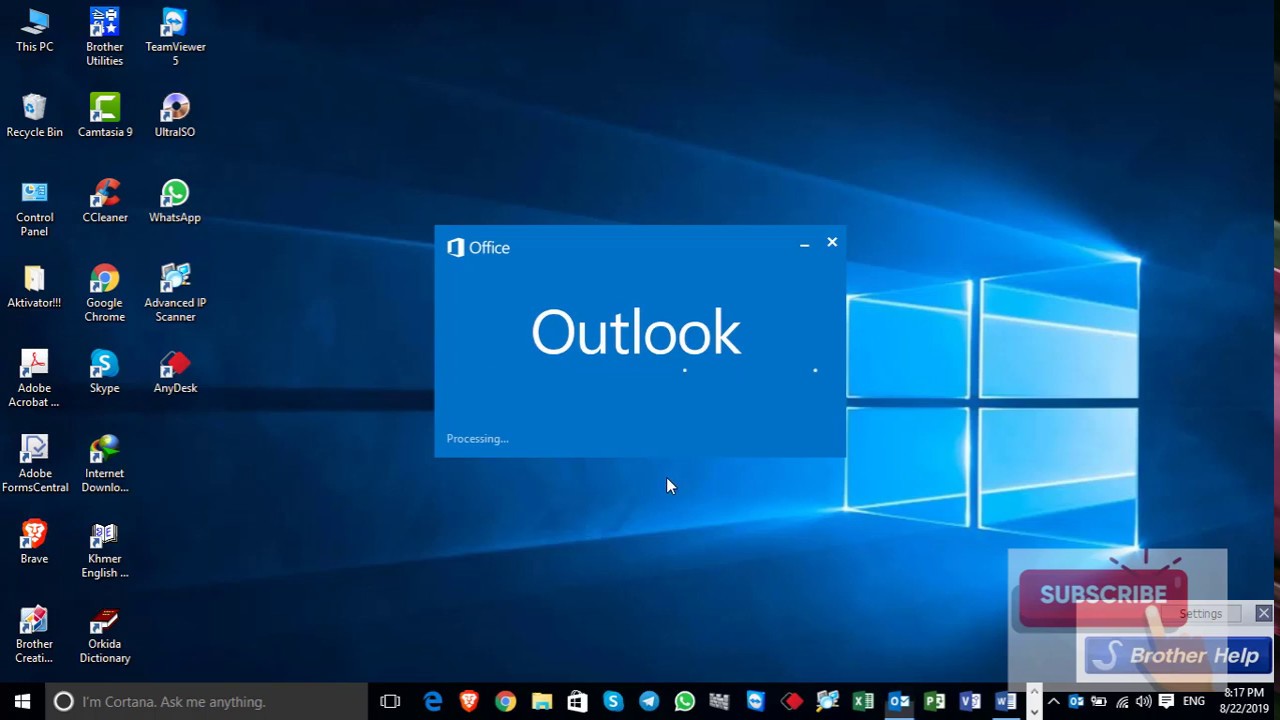Launch AnyDesk desktop shortcut

coord(175,372)
